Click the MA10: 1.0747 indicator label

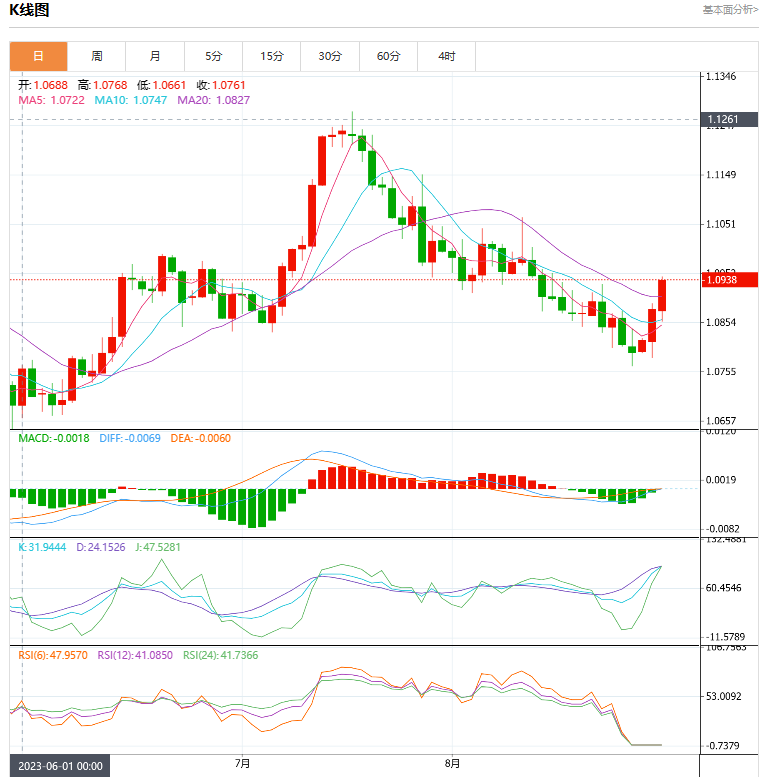point(131,100)
